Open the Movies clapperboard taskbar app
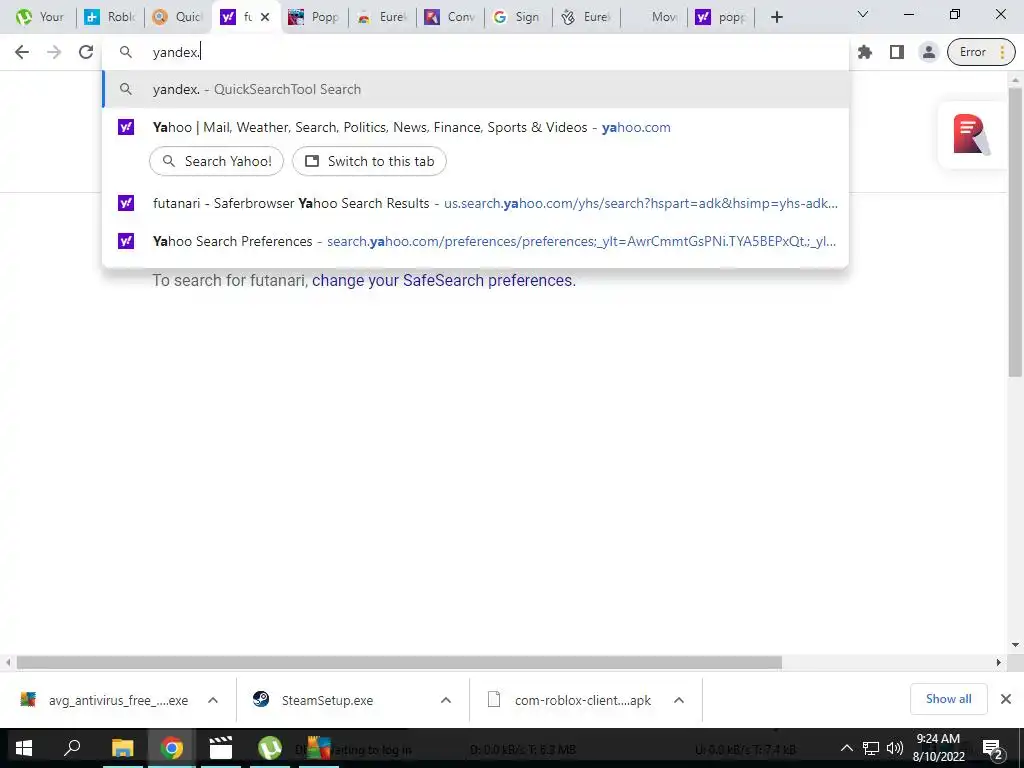This screenshot has height=768, width=1024. pos(221,748)
